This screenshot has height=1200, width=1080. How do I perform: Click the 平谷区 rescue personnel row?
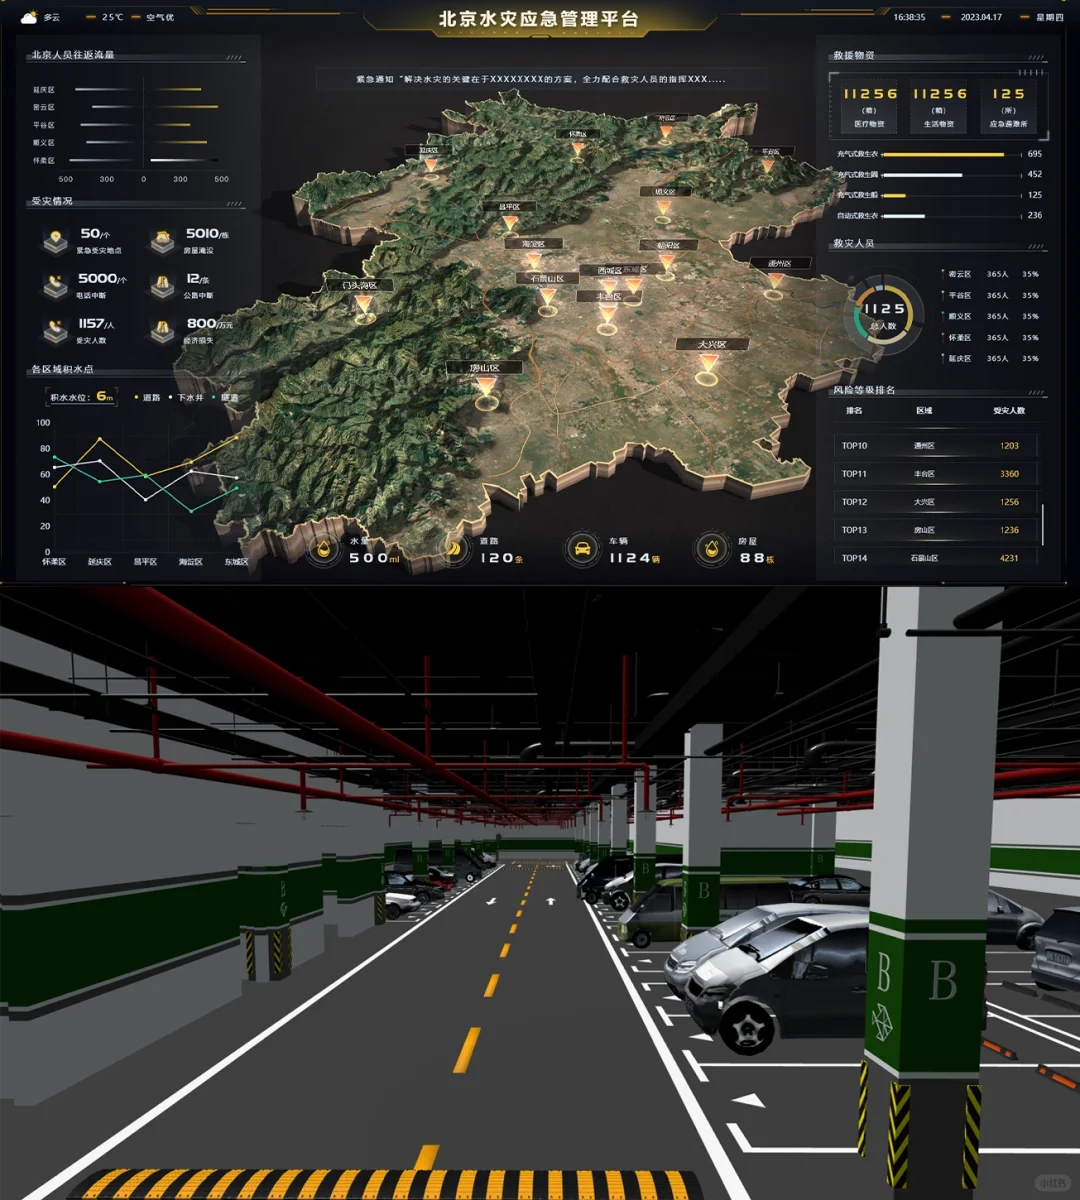(x=990, y=295)
